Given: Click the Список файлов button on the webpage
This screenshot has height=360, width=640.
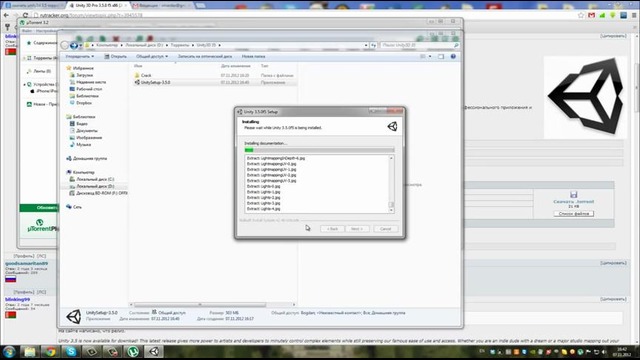Looking at the screenshot, I should (573, 213).
